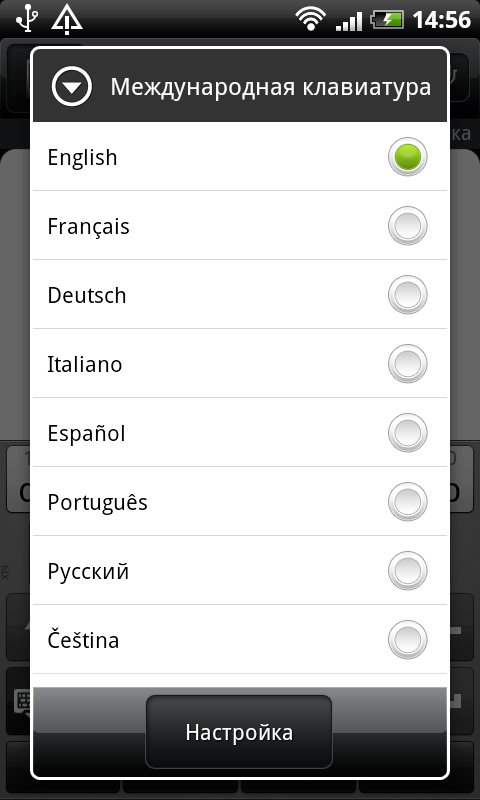Image resolution: width=480 pixels, height=800 pixels.
Task: Tap the cellular signal bars icon
Action: pyautogui.click(x=349, y=21)
